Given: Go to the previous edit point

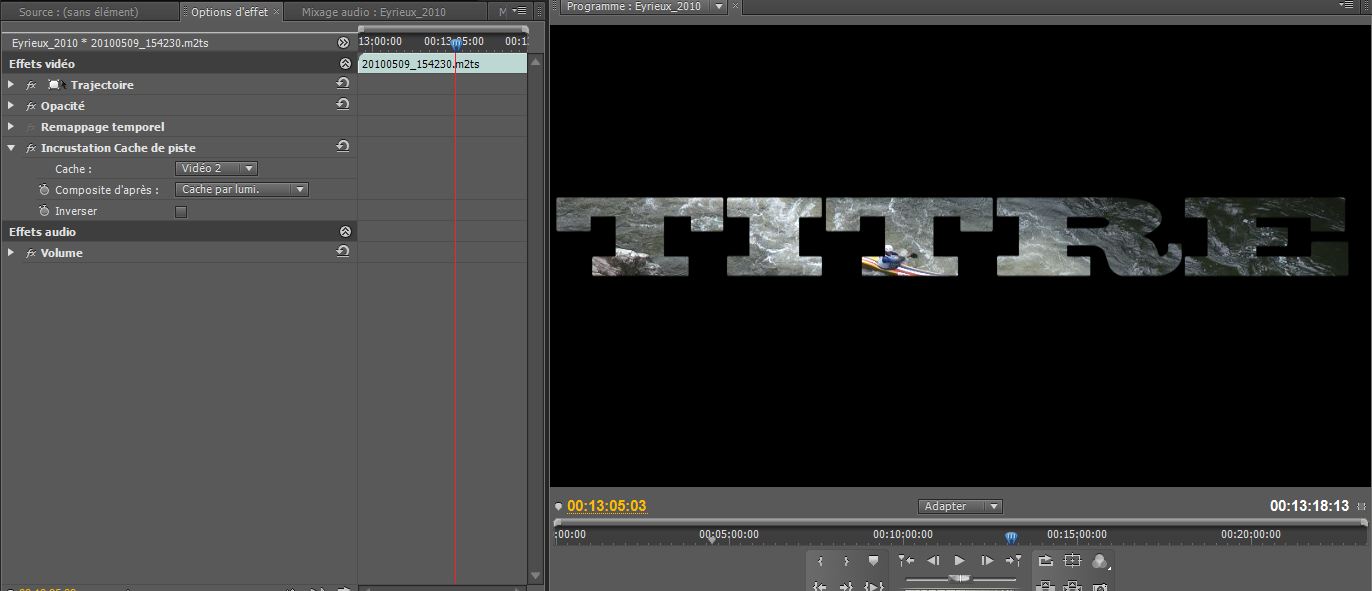Looking at the screenshot, I should click(x=906, y=561).
